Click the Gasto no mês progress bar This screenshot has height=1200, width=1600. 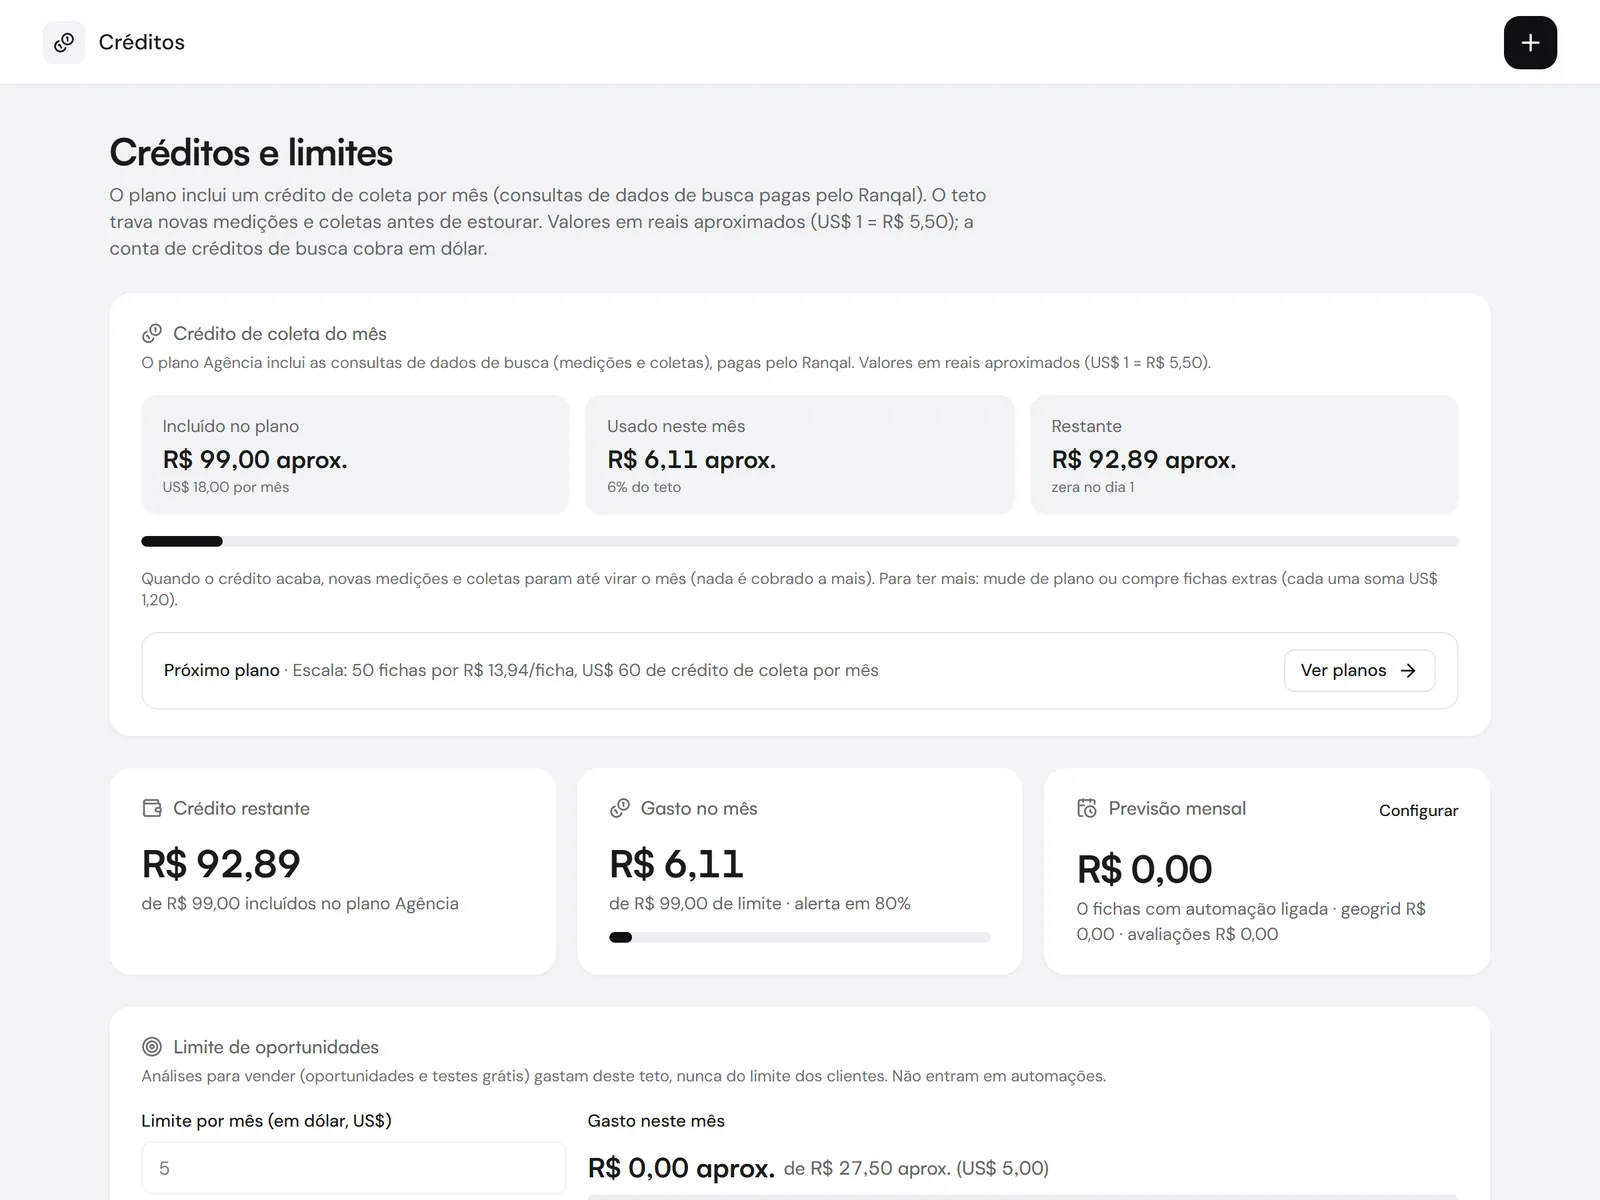(800, 937)
